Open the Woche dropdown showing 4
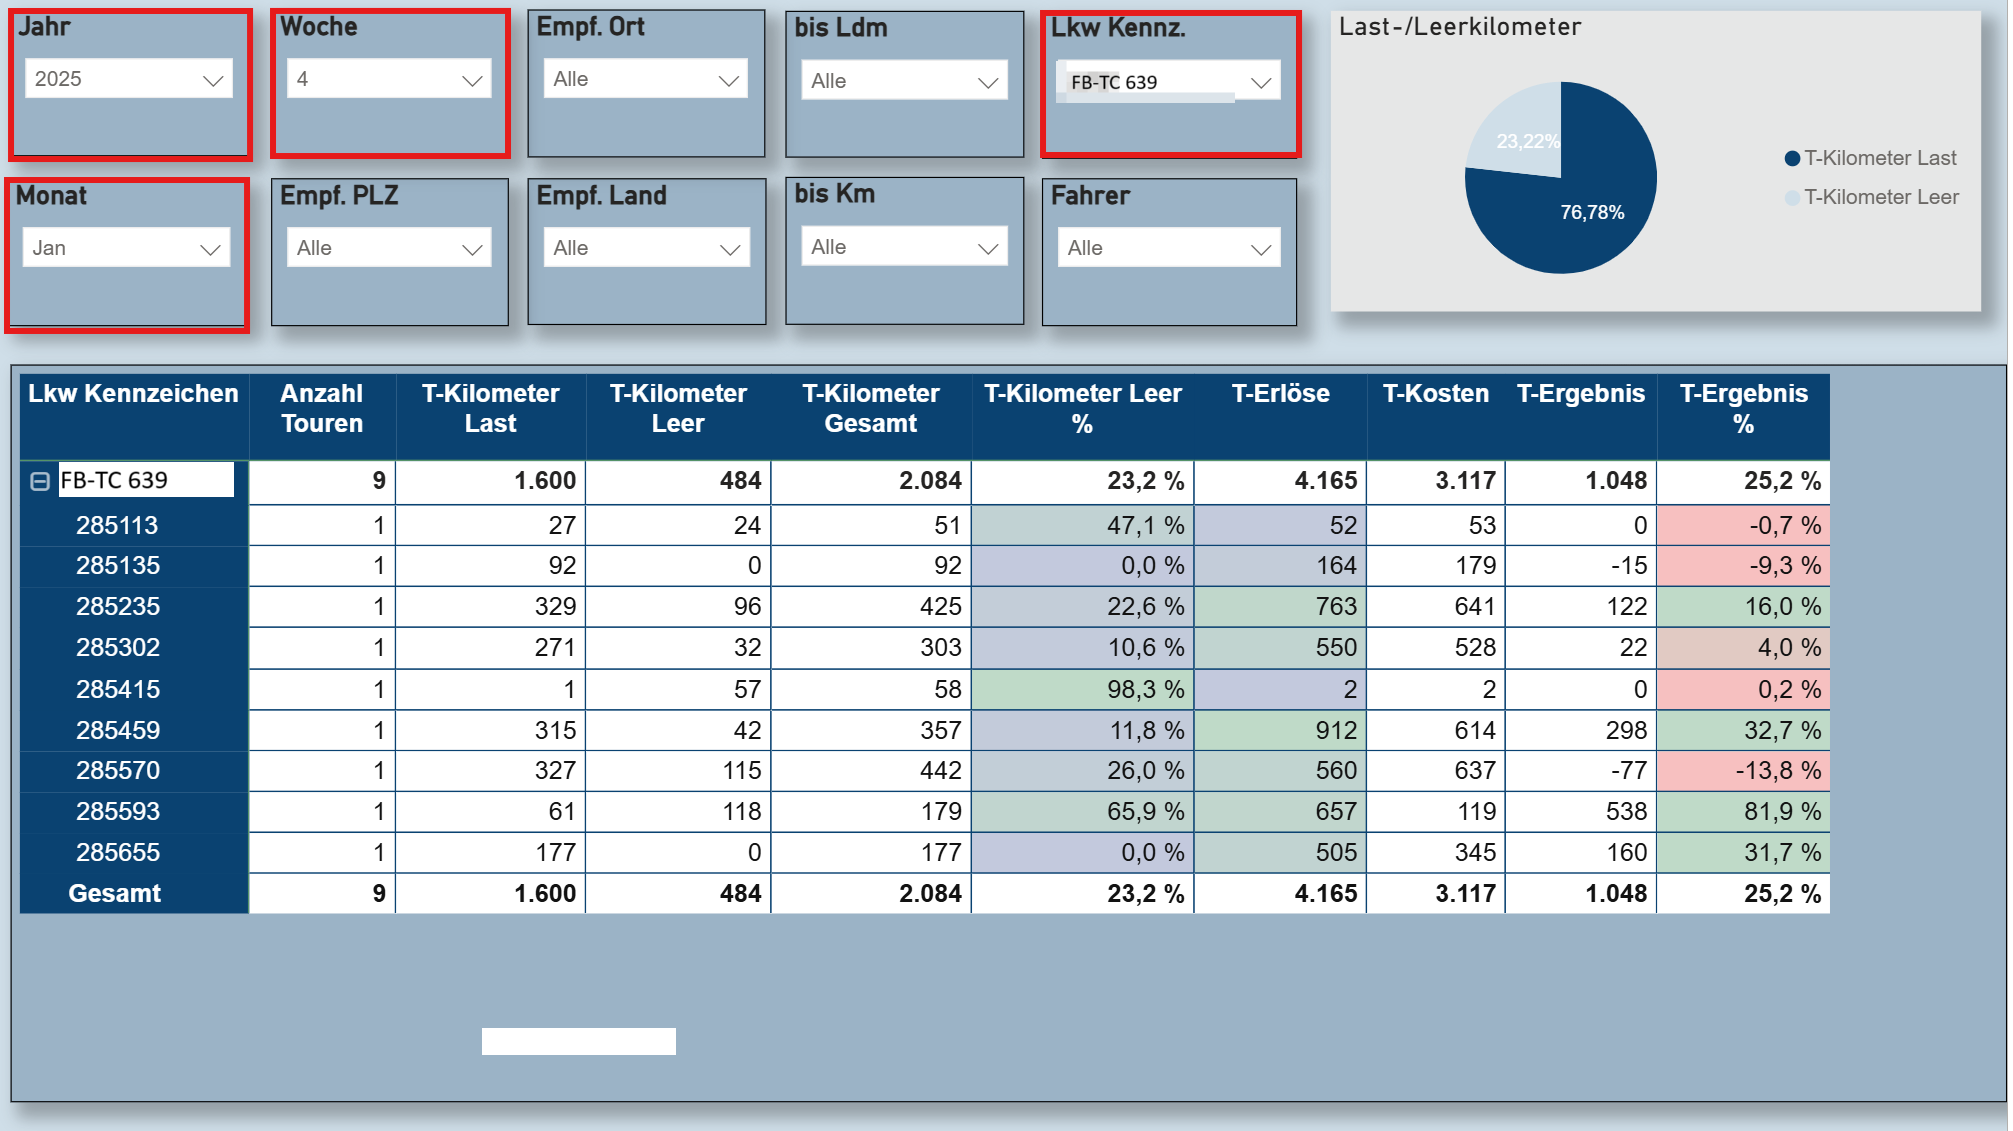The height and width of the screenshot is (1131, 2013). click(389, 79)
